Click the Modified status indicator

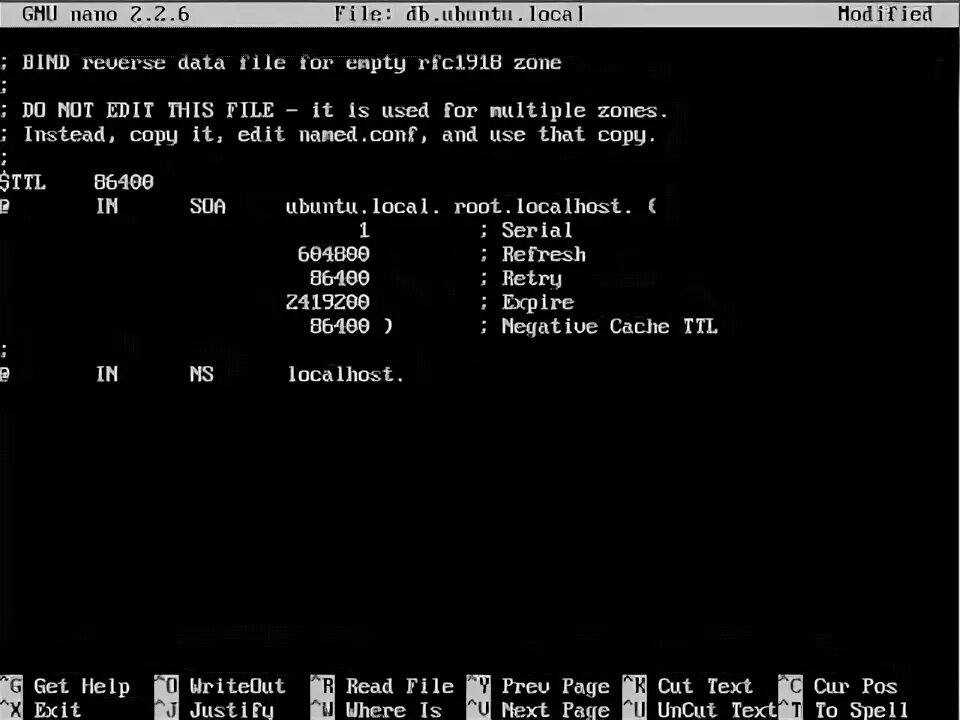click(x=885, y=13)
